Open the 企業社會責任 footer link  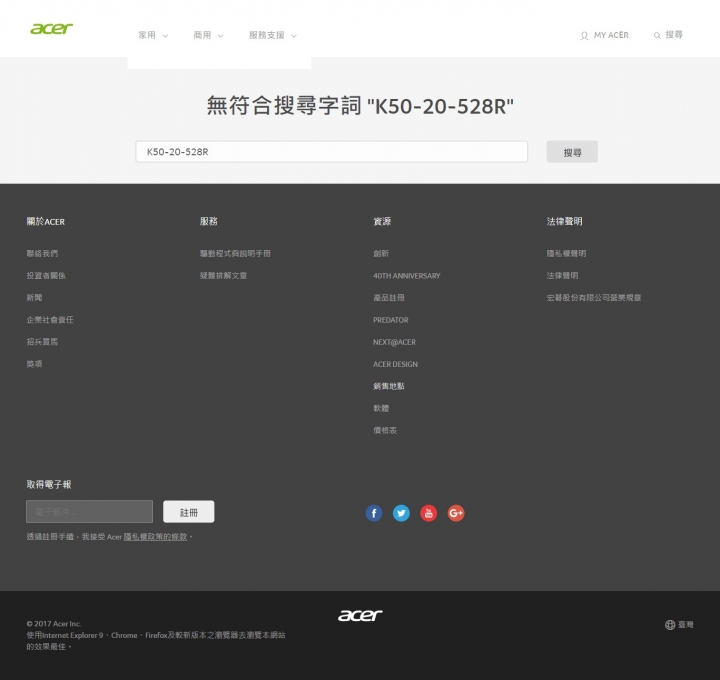point(50,320)
